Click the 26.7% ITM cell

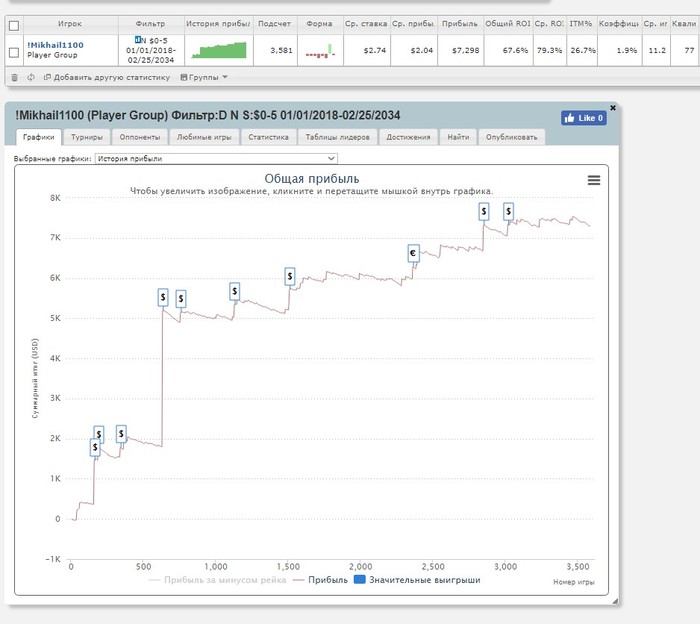click(583, 50)
